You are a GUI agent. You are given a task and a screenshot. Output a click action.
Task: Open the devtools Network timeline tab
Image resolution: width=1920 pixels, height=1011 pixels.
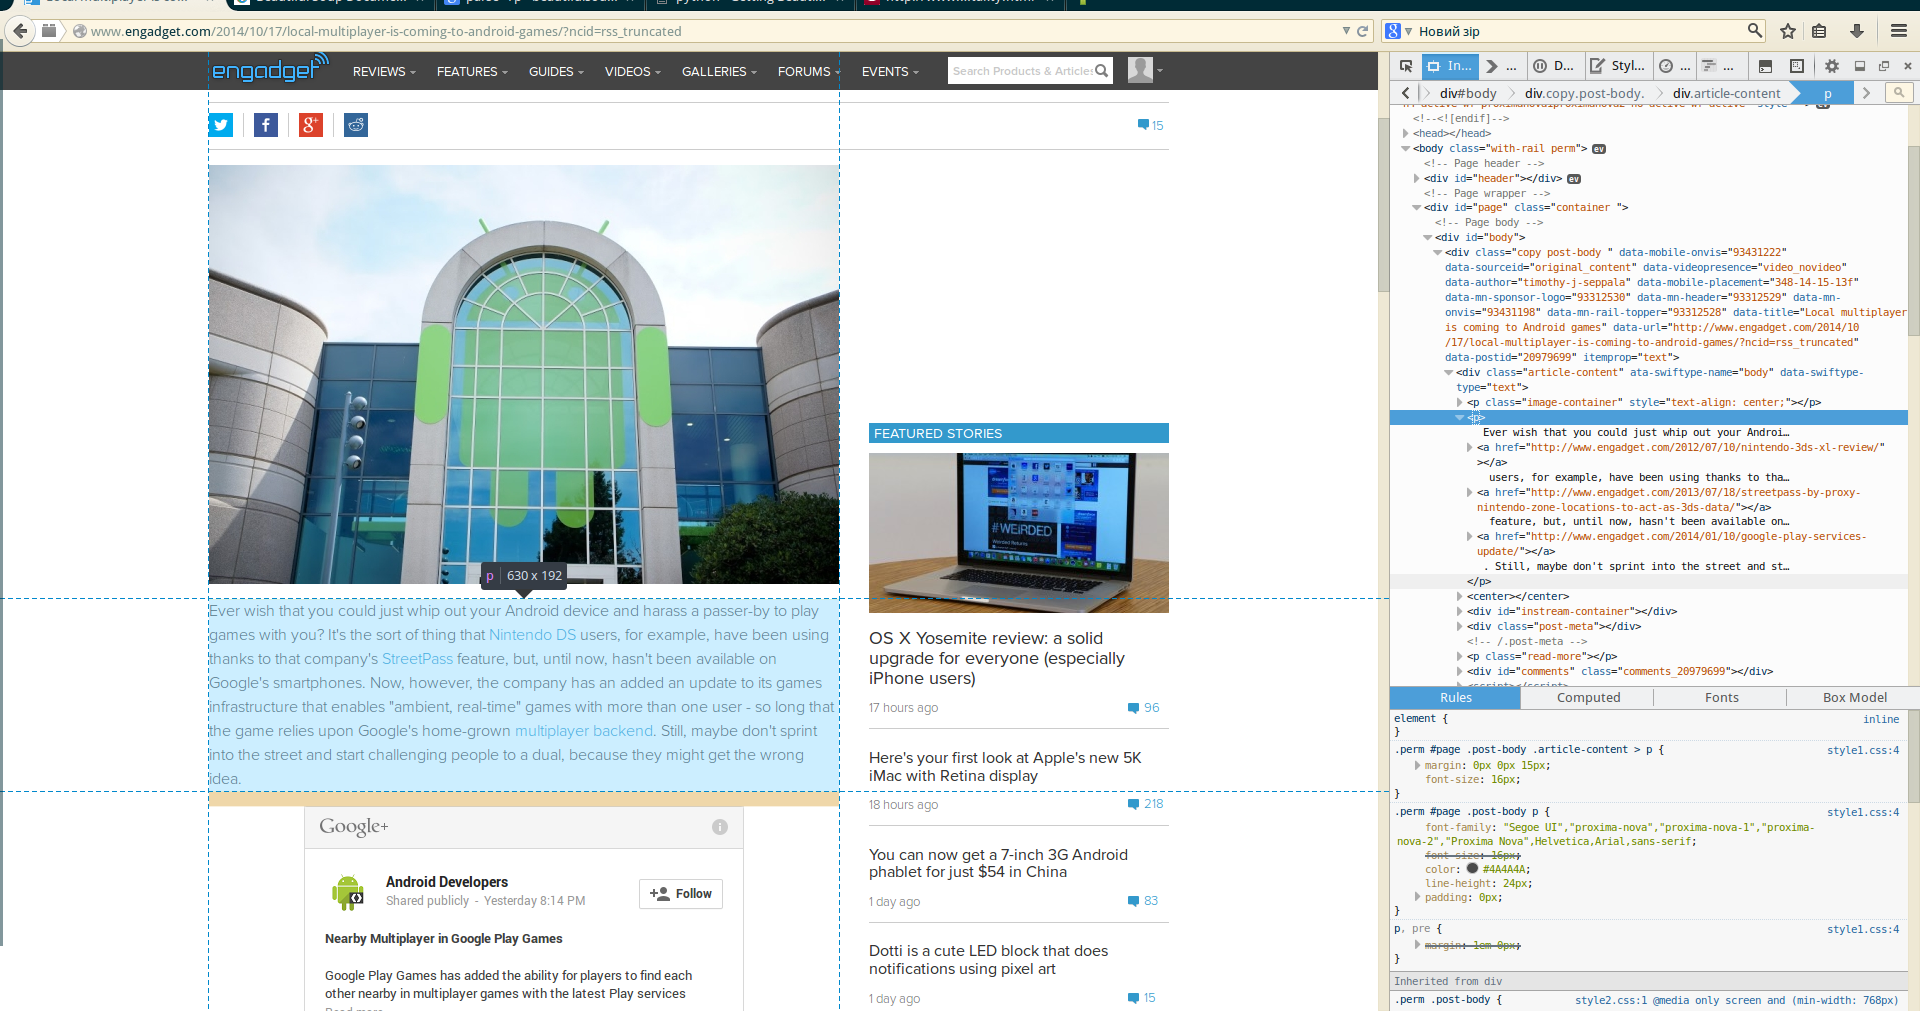pyautogui.click(x=1718, y=66)
